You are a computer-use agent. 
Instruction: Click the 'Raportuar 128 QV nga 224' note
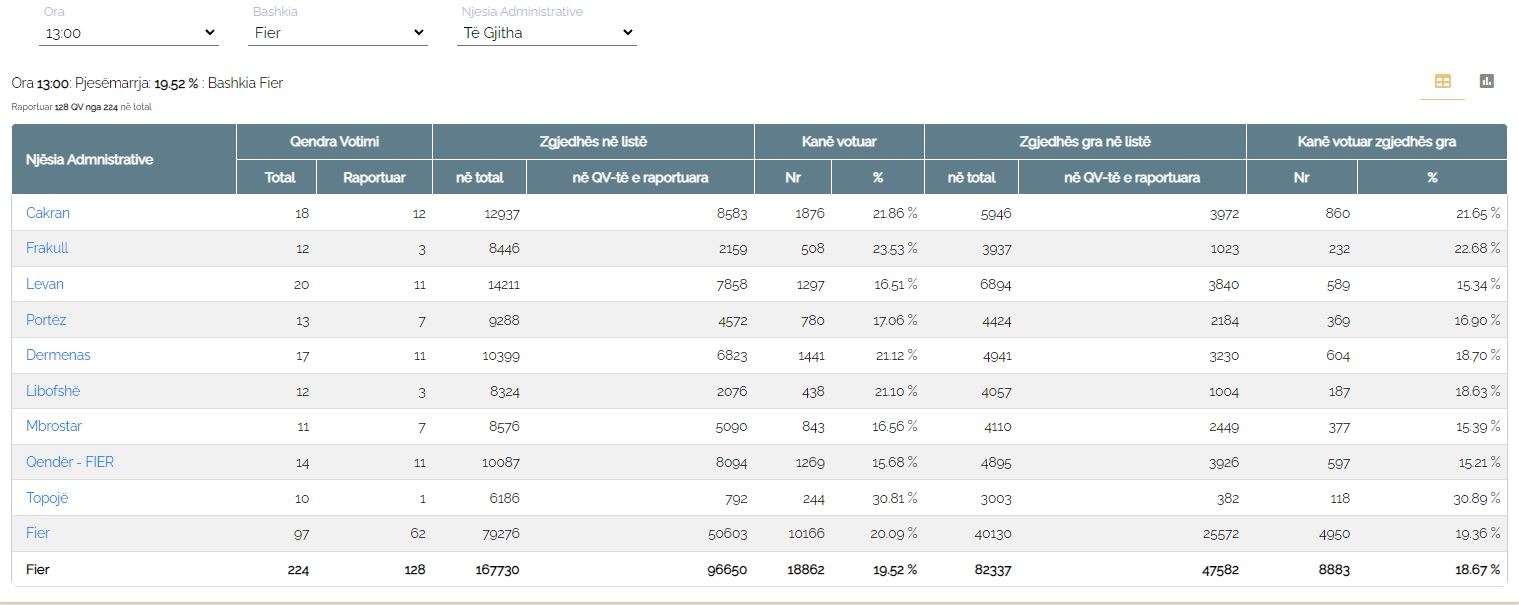(x=82, y=106)
